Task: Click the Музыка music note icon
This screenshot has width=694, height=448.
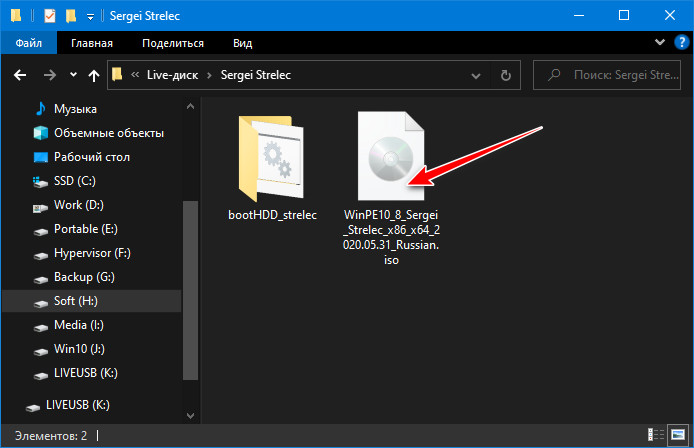Action: pyautogui.click(x=41, y=108)
